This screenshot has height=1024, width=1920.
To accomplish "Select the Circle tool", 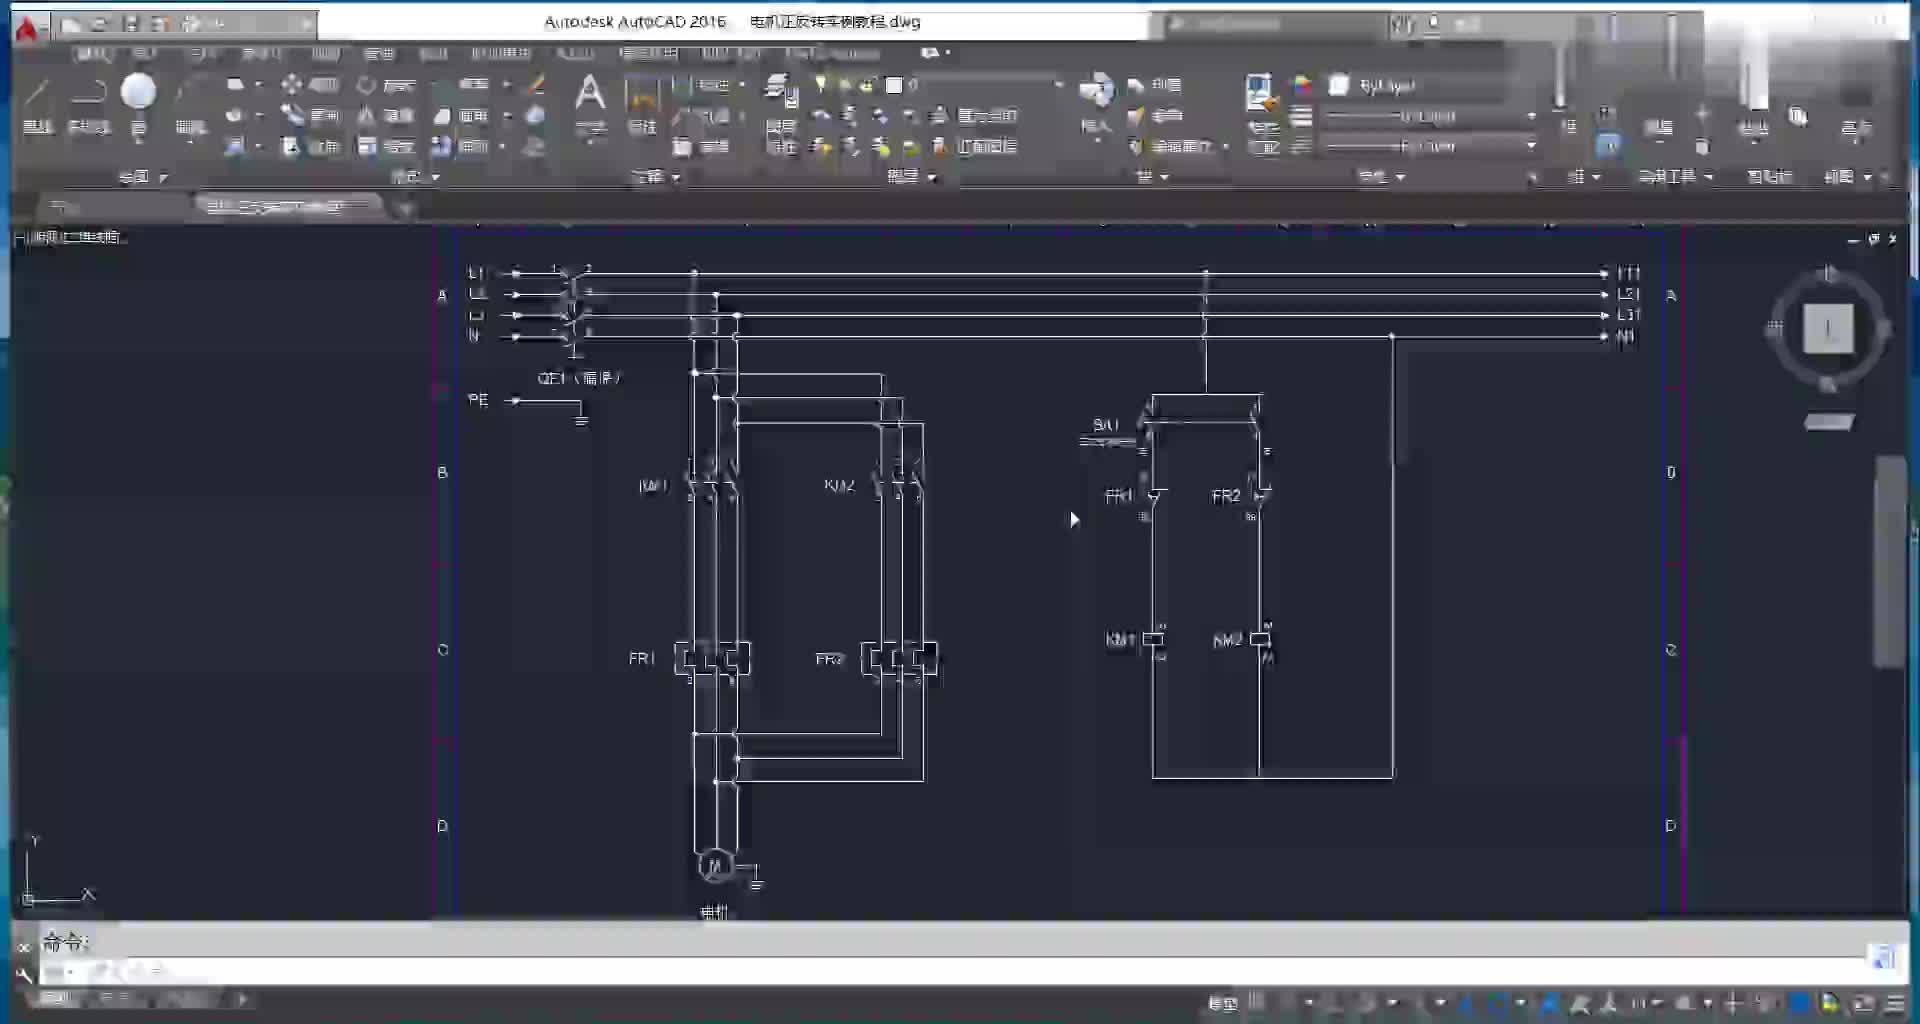I will (138, 102).
